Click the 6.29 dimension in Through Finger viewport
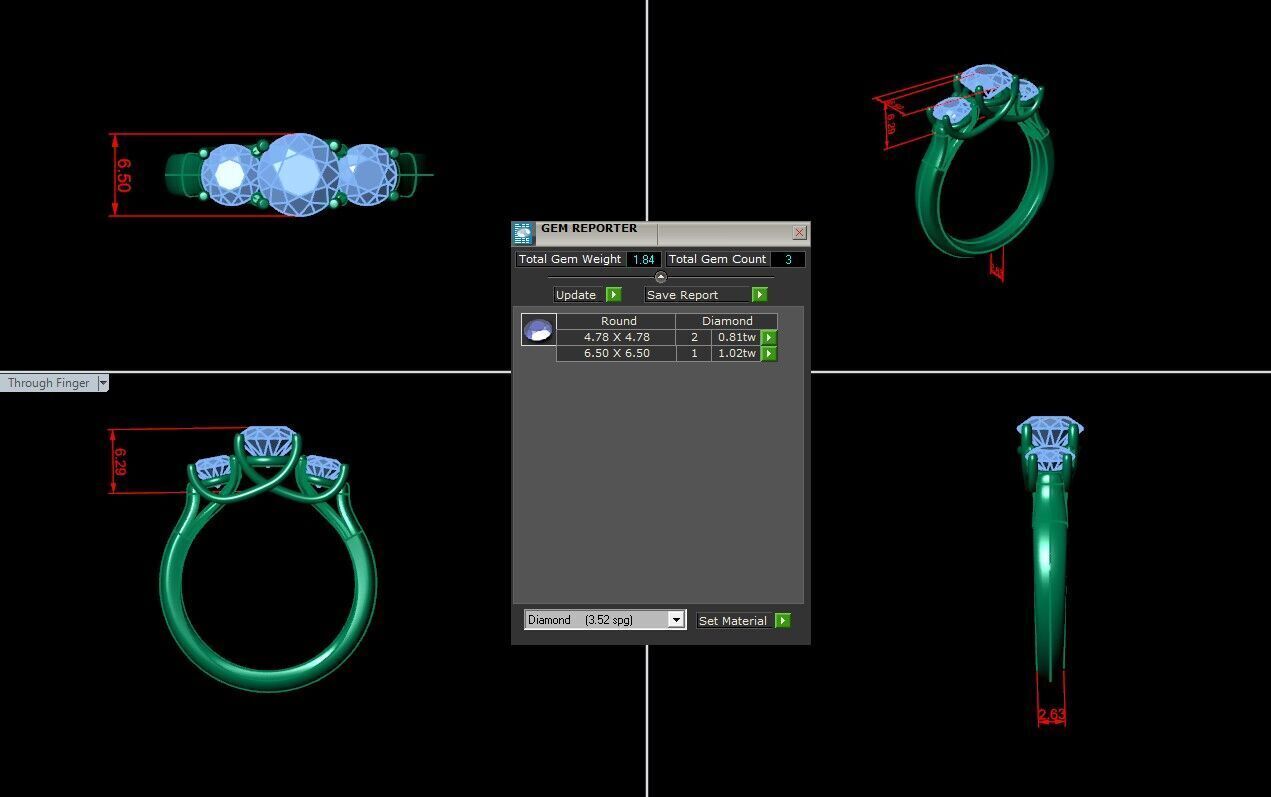1271x797 pixels. coord(120,462)
